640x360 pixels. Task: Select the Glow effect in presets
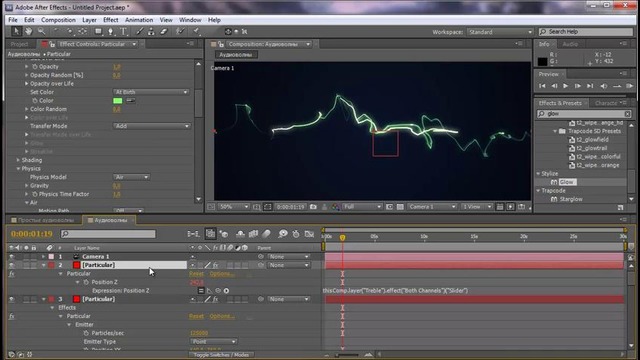tap(566, 182)
